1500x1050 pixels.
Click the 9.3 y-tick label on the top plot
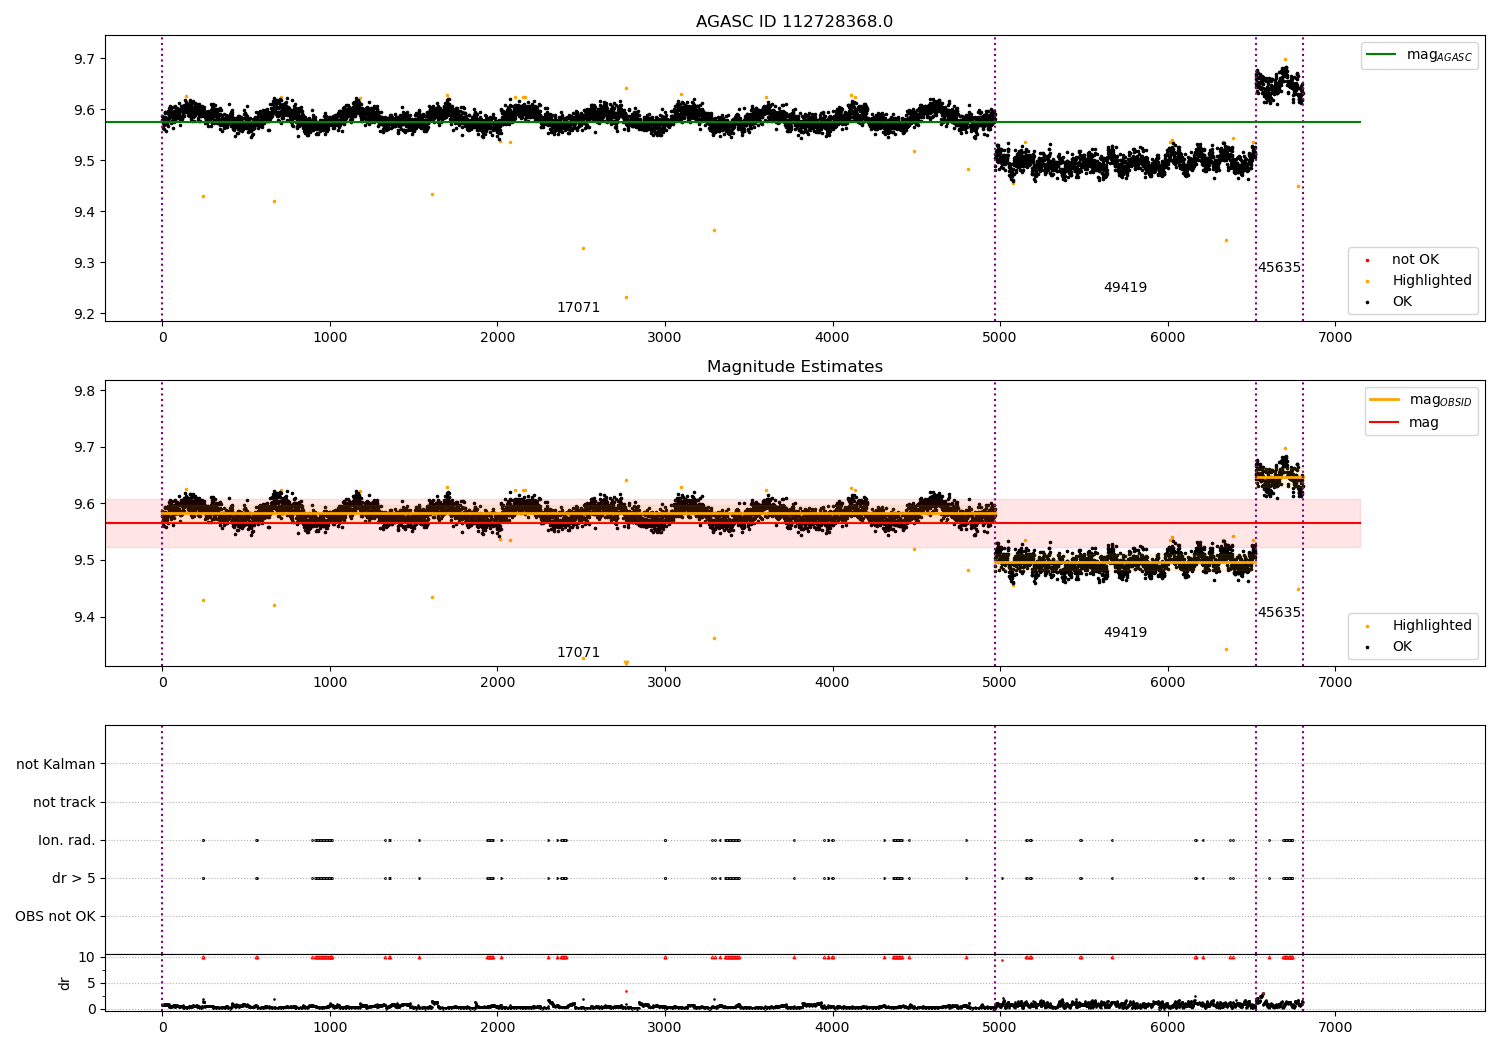pyautogui.click(x=85, y=264)
